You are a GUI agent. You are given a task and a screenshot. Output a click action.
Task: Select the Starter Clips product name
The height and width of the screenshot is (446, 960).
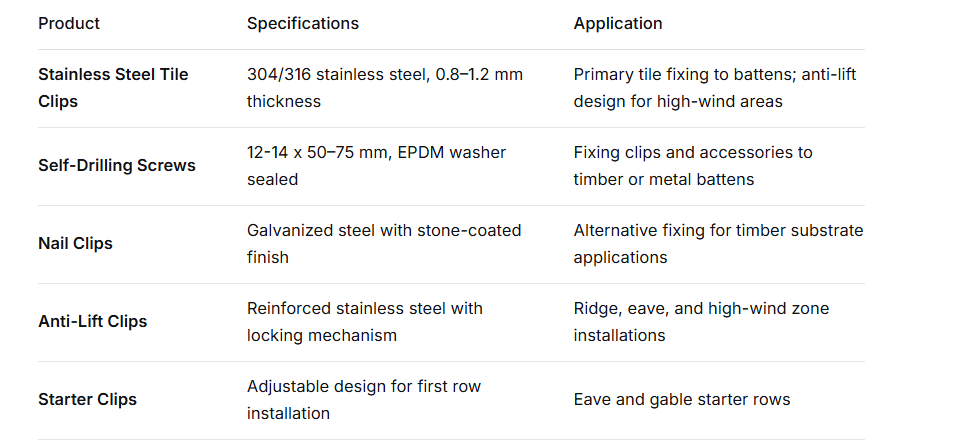[87, 399]
